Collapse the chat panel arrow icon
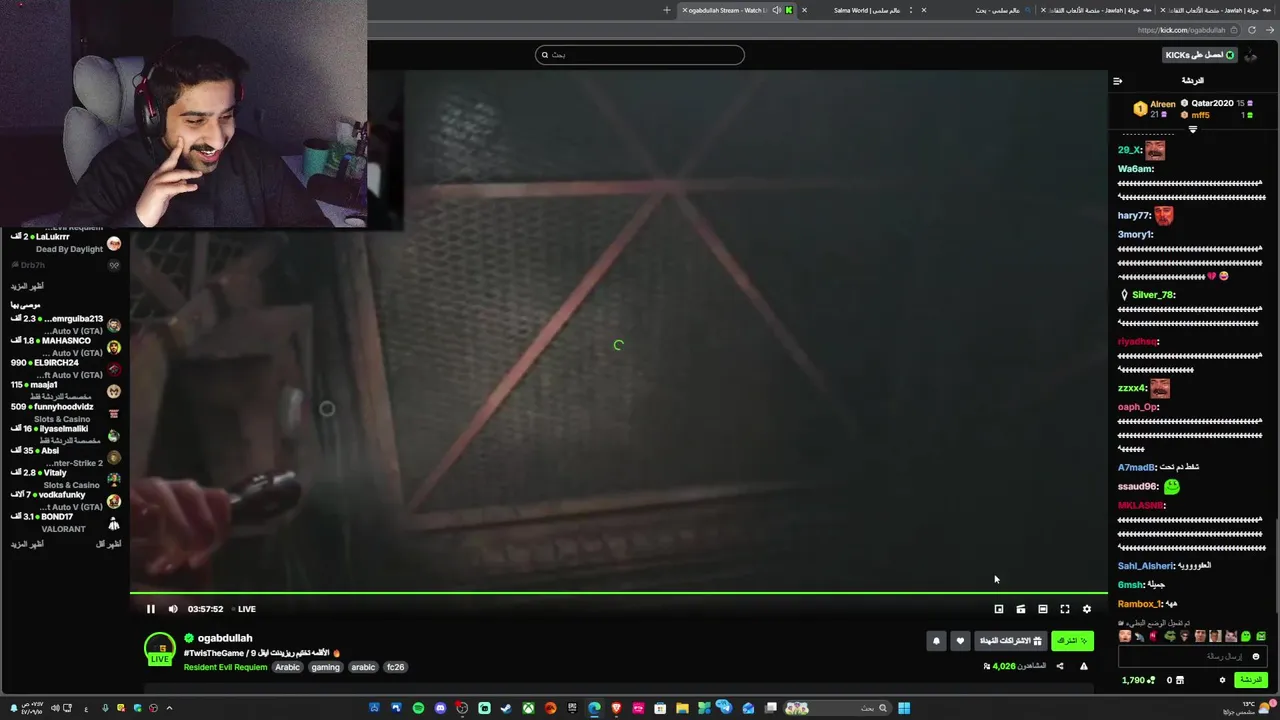Image resolution: width=1280 pixels, height=720 pixels. [x=1118, y=81]
